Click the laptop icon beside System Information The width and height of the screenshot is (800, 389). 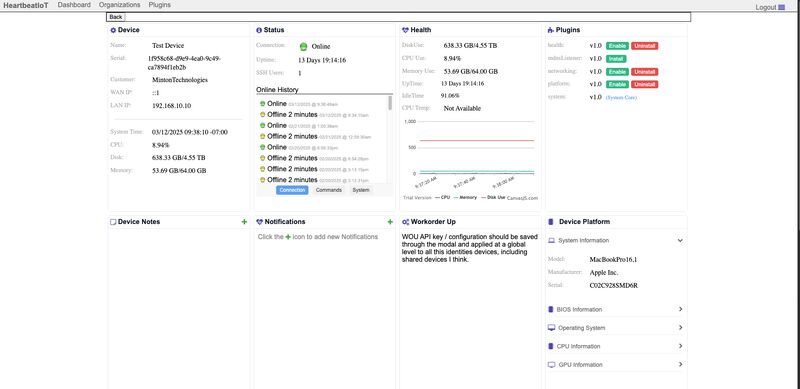[551, 240]
